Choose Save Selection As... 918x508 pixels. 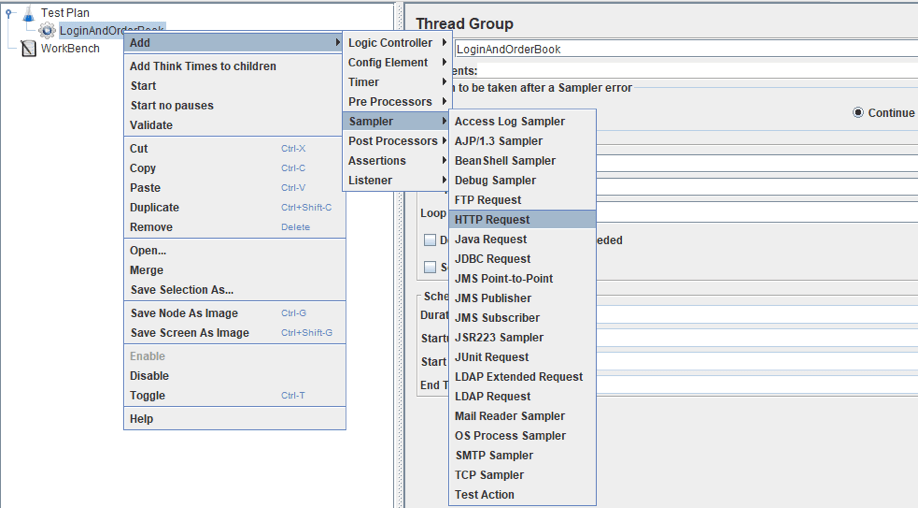234,290
